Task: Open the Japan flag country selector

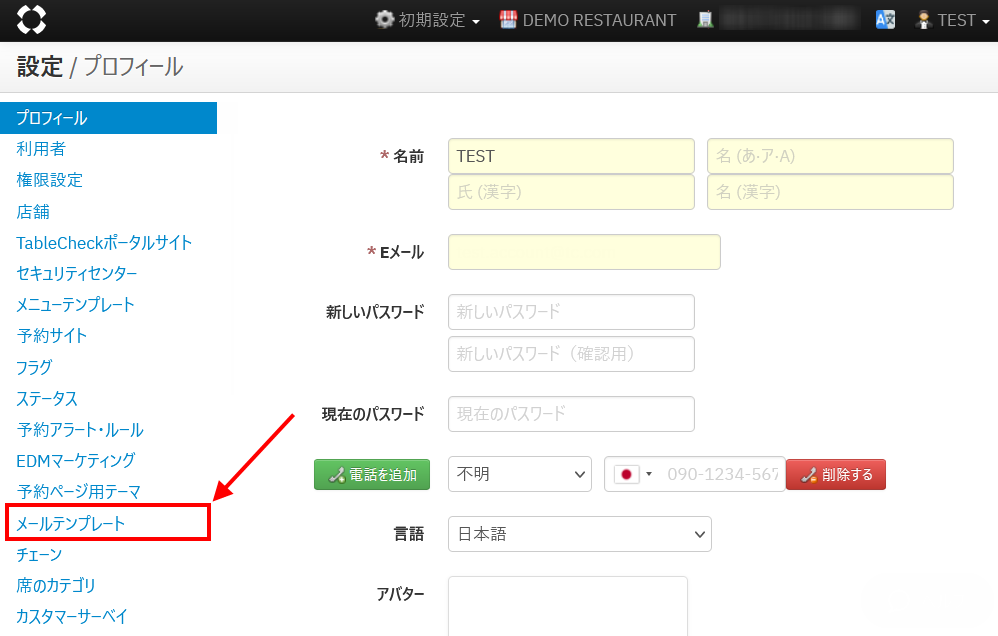Action: coord(633,474)
